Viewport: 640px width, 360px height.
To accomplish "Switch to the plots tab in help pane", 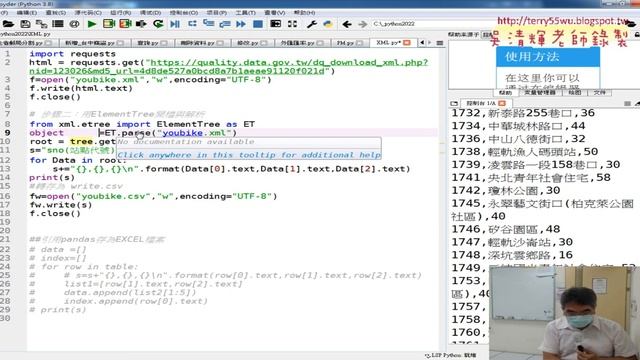I will [575, 93].
